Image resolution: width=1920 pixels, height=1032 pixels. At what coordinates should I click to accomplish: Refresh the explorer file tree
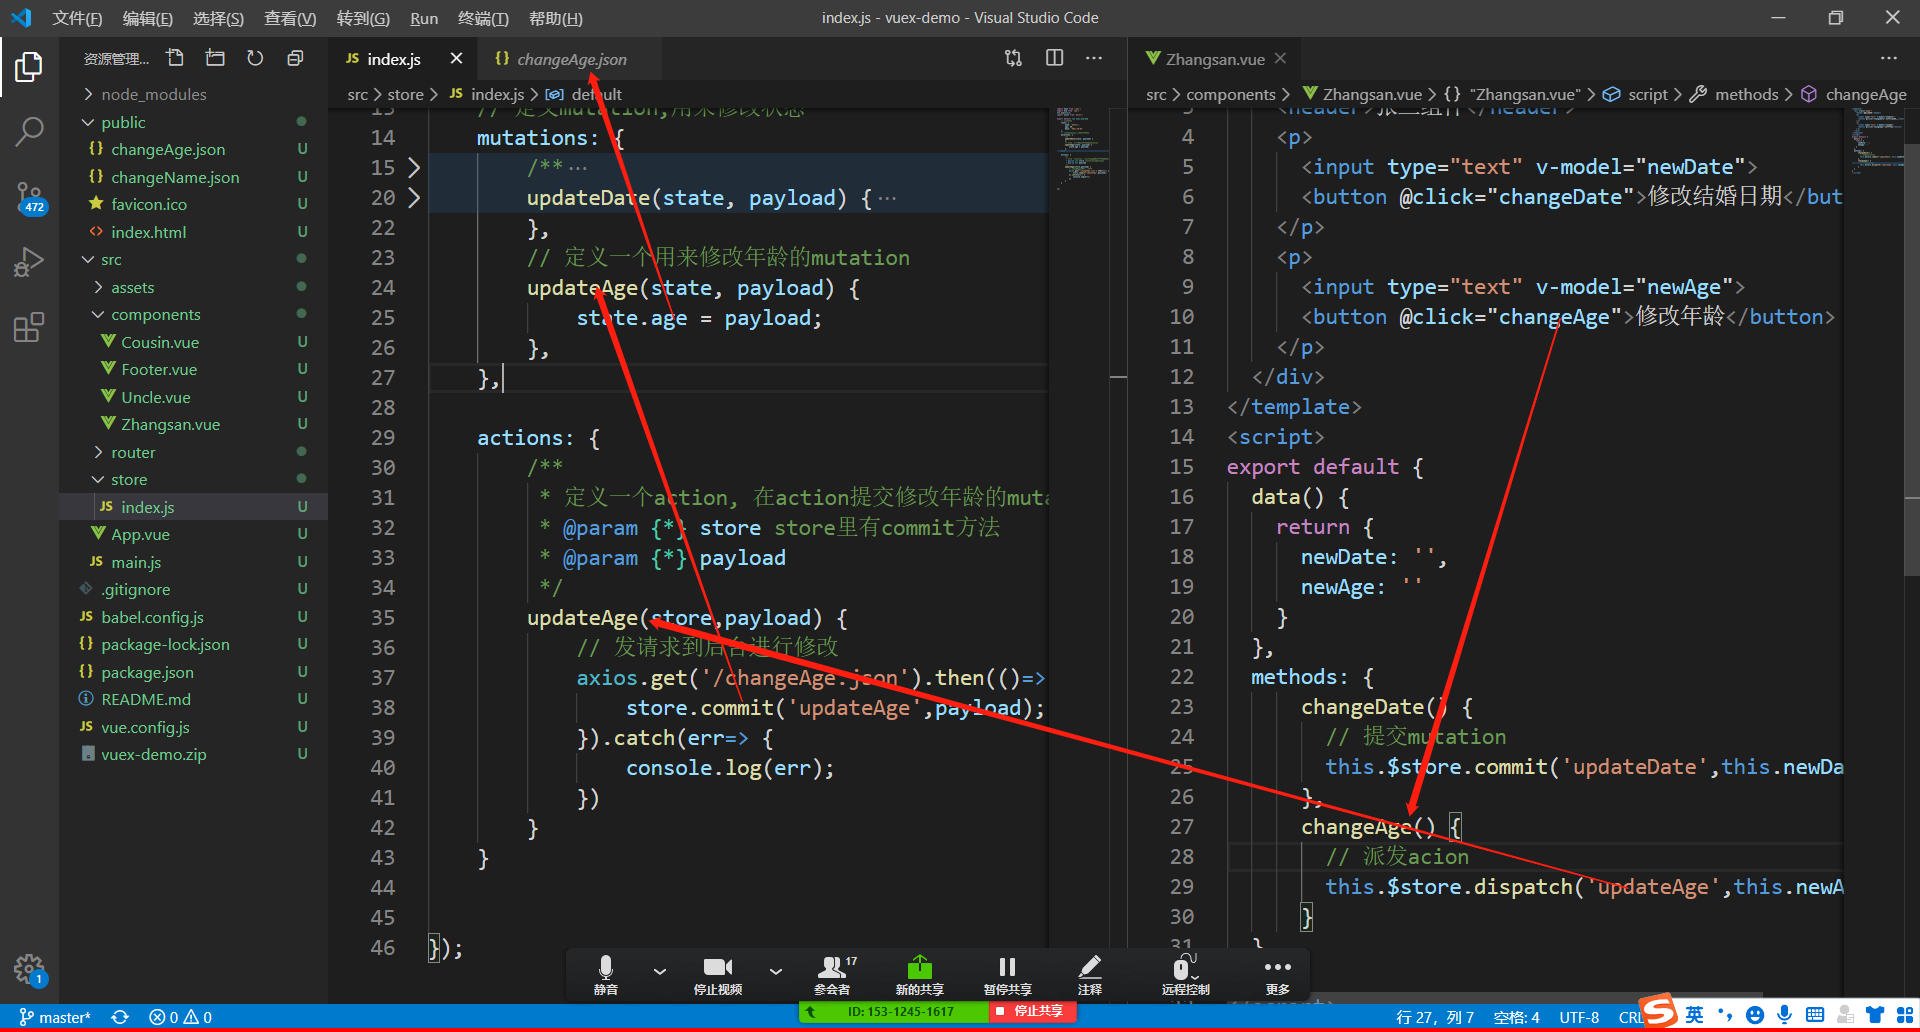[x=255, y=58]
